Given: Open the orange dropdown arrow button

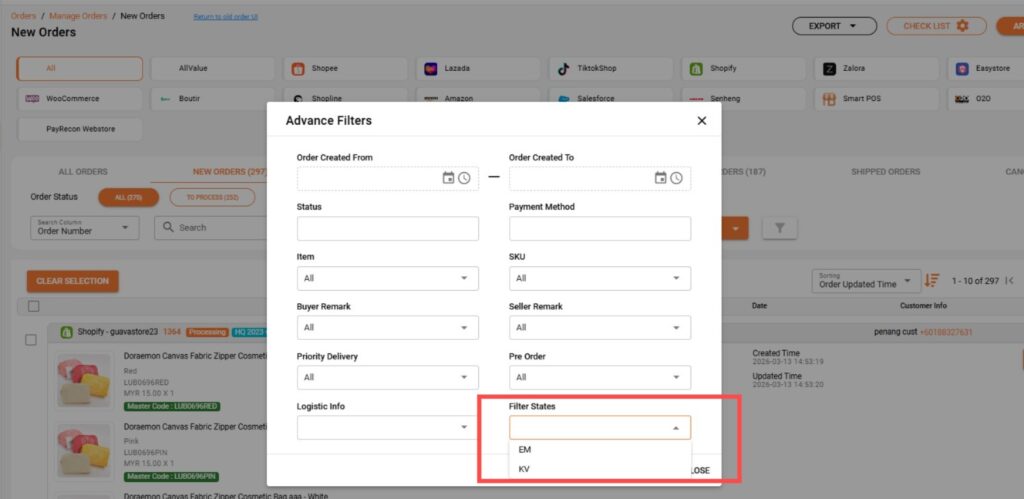Looking at the screenshot, I should coord(735,228).
